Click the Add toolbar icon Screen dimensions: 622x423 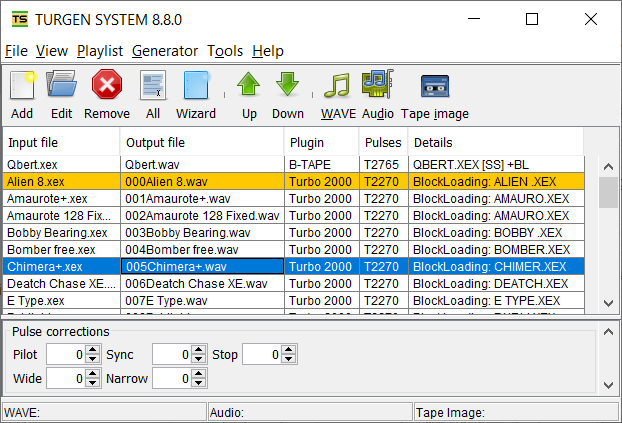tap(22, 85)
